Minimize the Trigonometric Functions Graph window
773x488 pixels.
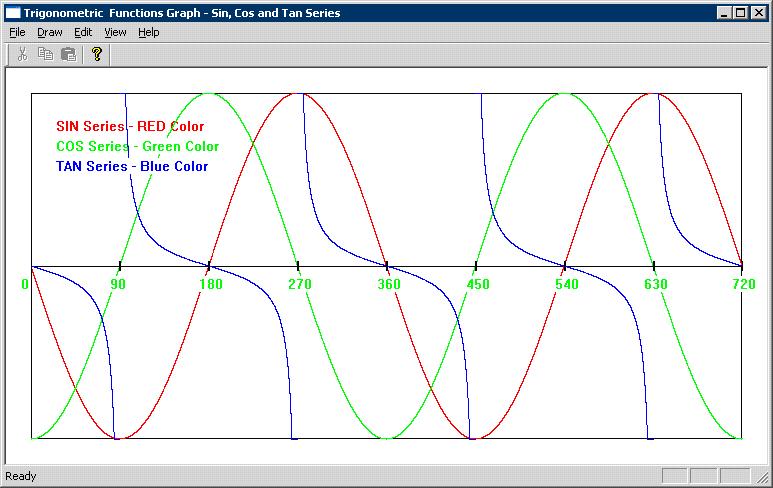726,13
